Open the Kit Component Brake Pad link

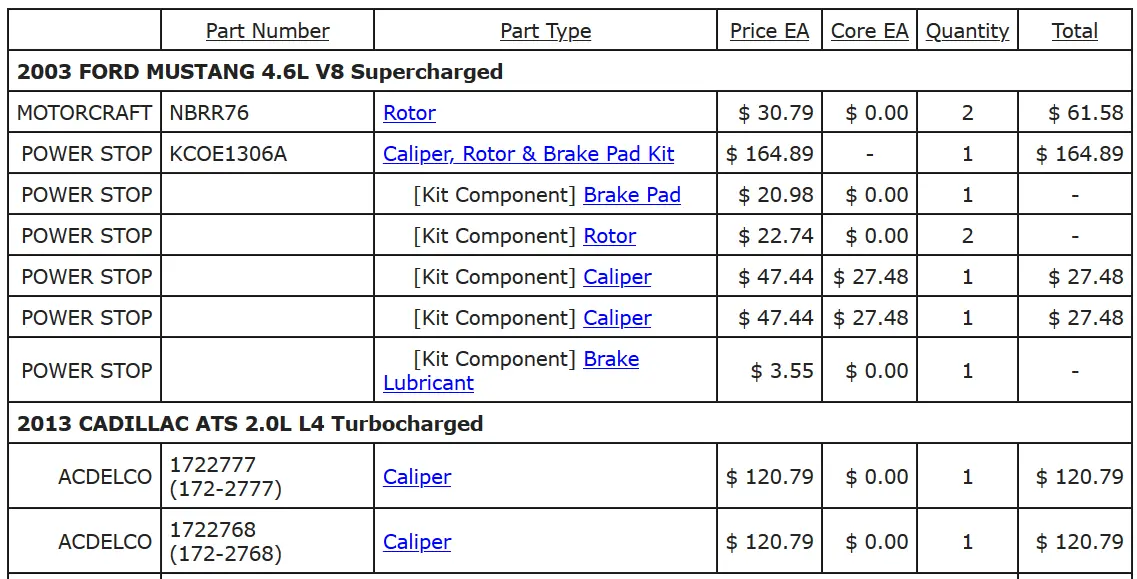[x=632, y=195]
